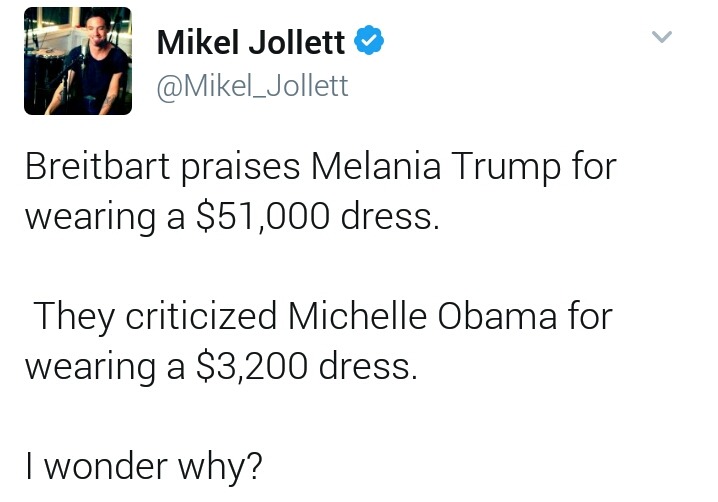Viewport: 718px width, 502px height.
Task: Open Mikel Jollett's profile picture
Action: [x=78, y=61]
